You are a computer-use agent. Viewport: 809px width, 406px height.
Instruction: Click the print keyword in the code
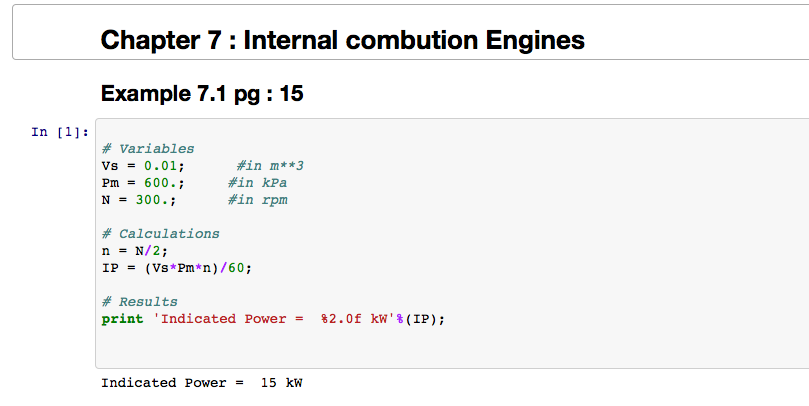tap(122, 319)
